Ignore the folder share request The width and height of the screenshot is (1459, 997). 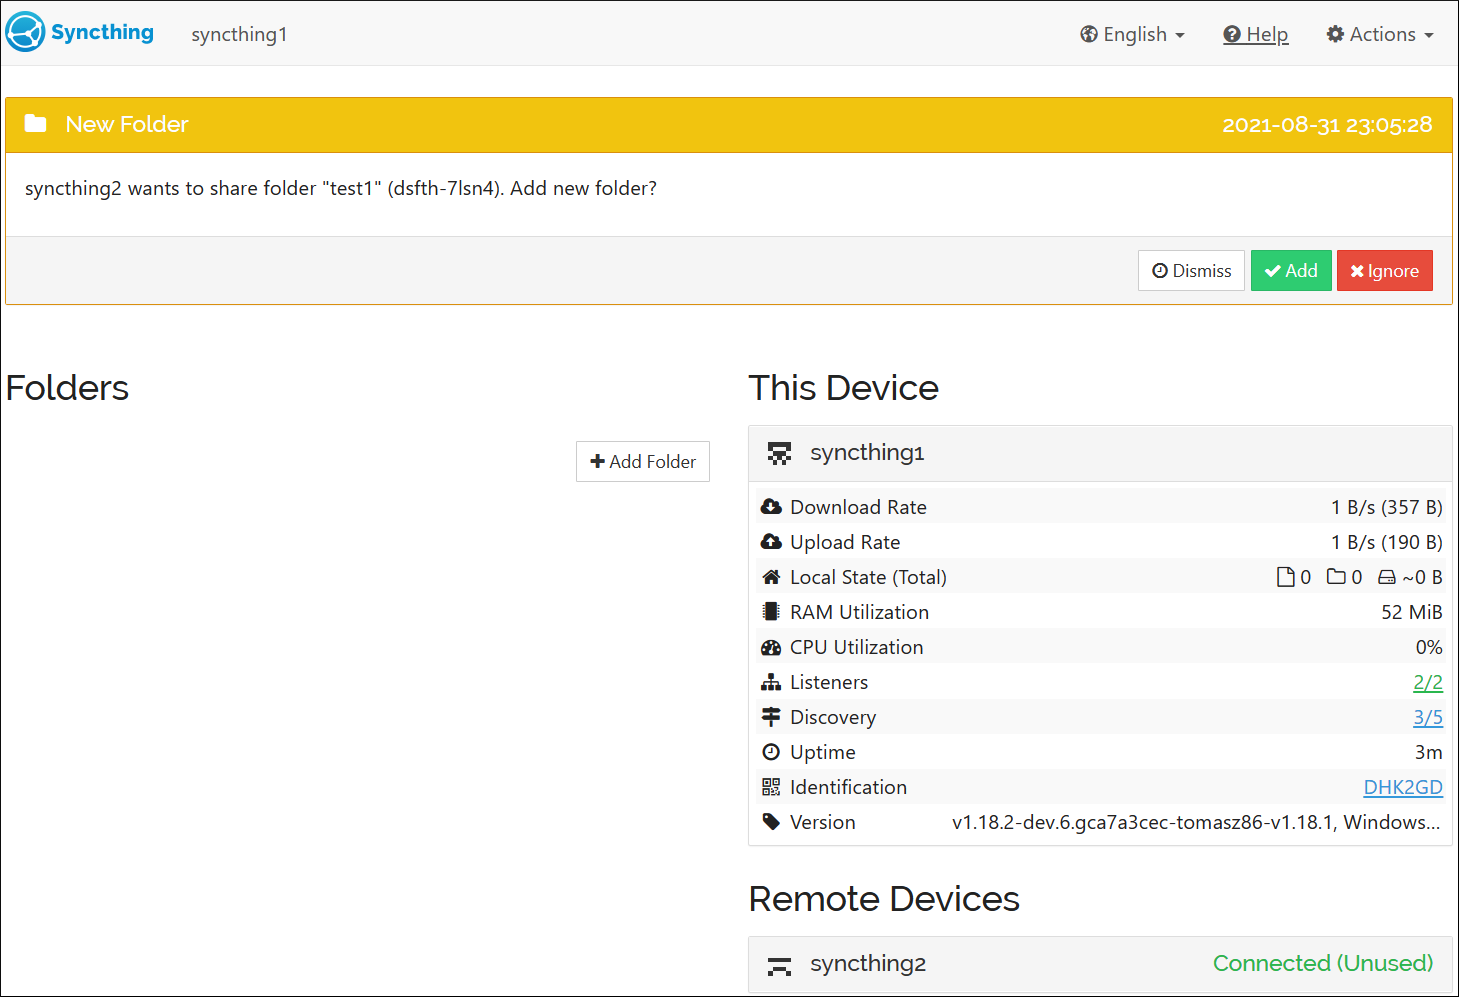[x=1384, y=270]
